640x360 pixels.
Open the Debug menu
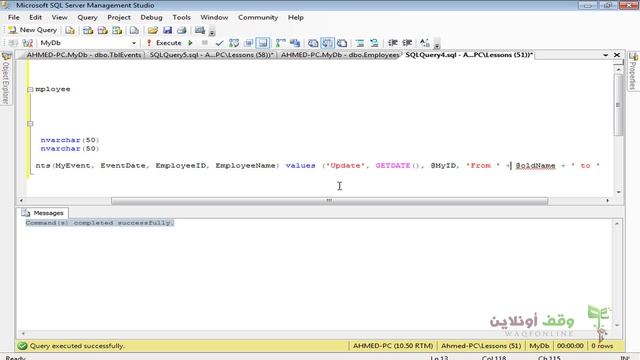(x=151, y=18)
